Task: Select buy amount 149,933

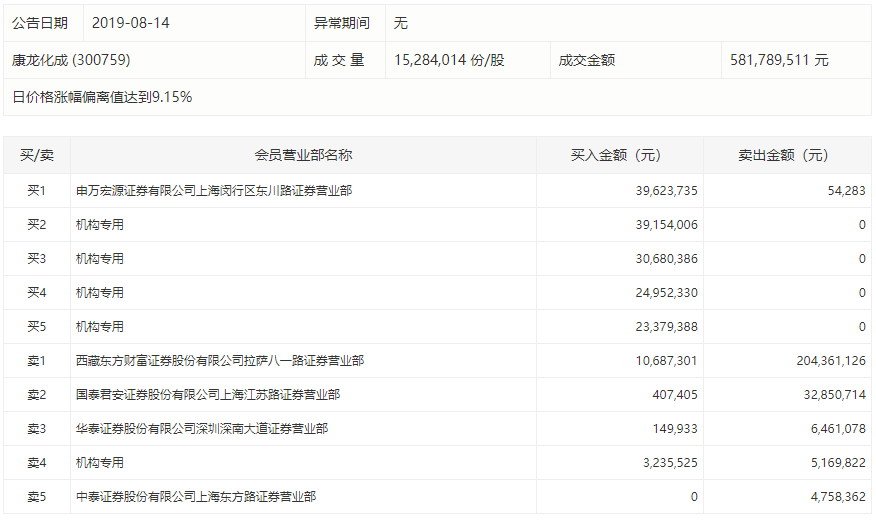Action: (675, 429)
